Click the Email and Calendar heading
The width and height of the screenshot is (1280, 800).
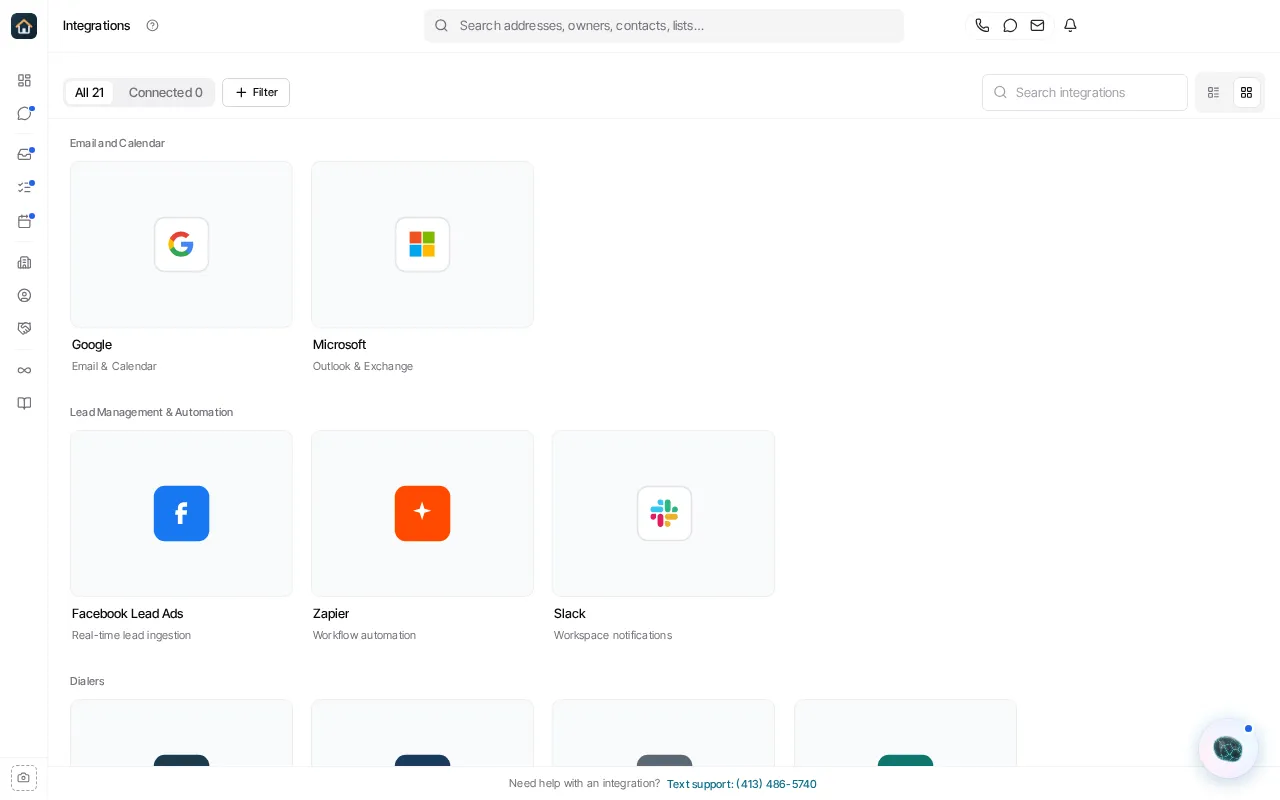(x=117, y=143)
